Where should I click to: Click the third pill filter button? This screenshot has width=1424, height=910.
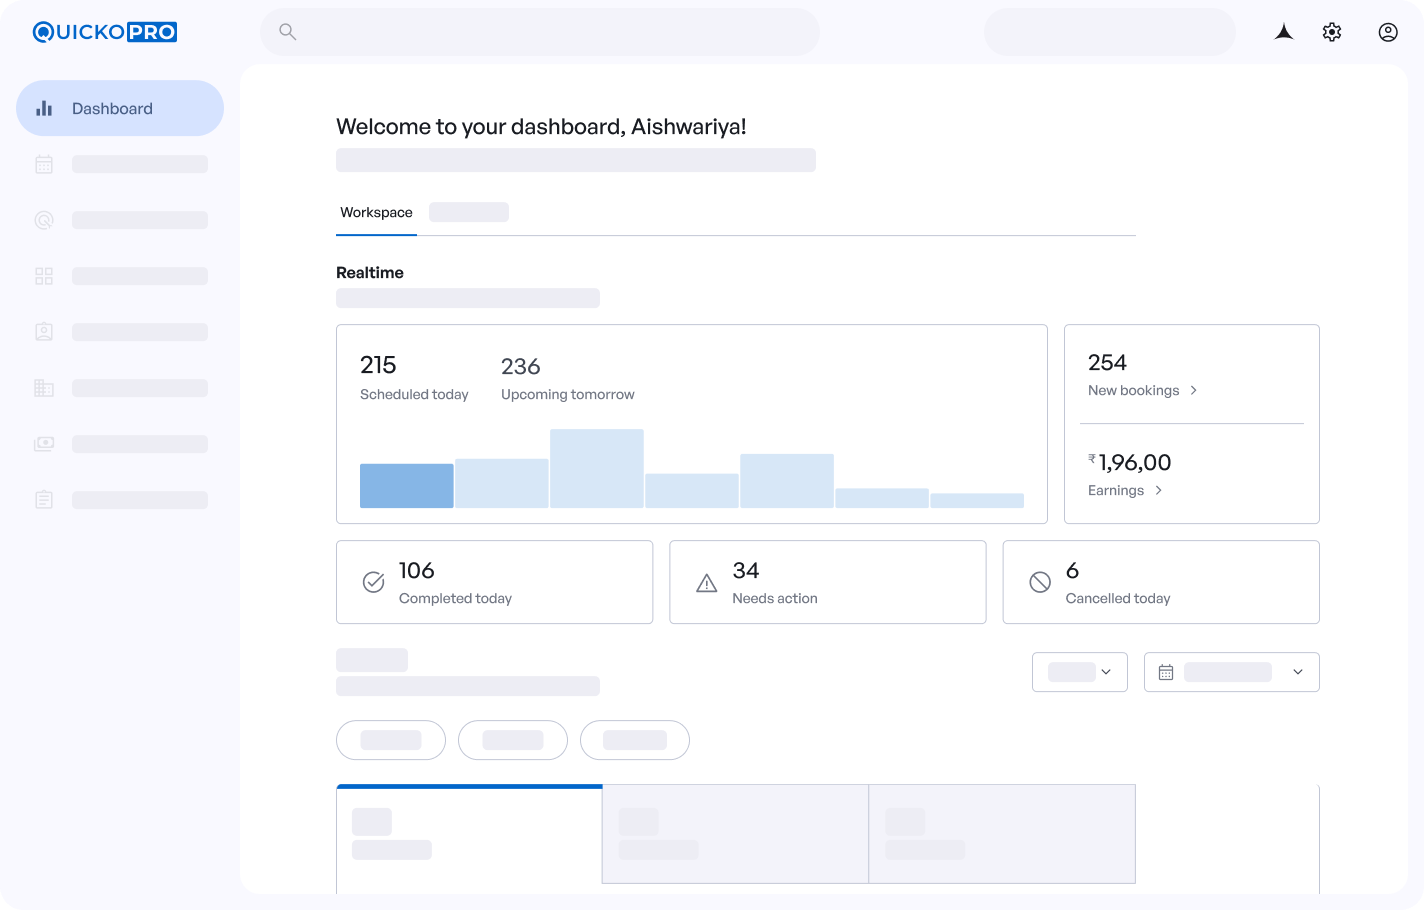click(x=635, y=740)
